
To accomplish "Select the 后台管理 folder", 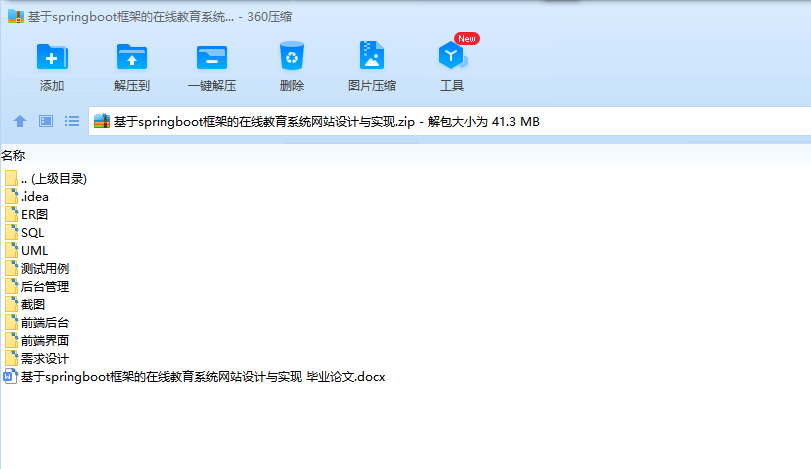I will click(x=44, y=287).
